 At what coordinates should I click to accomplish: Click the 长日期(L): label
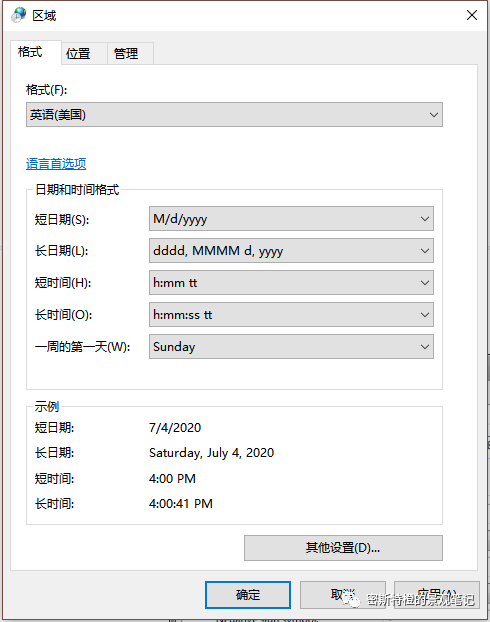pyautogui.click(x=61, y=251)
